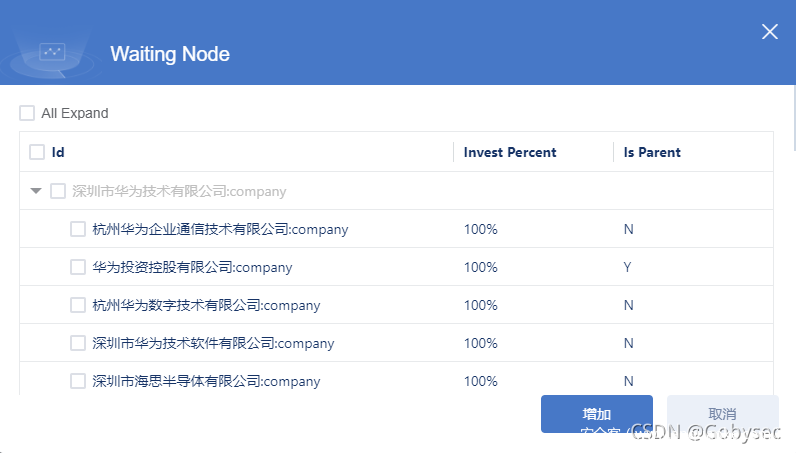Click the All Expand label text
Screen dimensions: 796x453
[75, 113]
